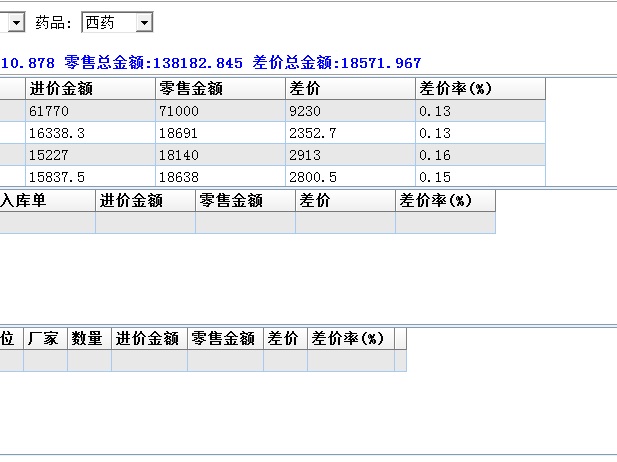Click 差价率(%) header in bottom table
617x462 pixels.
pos(351,338)
